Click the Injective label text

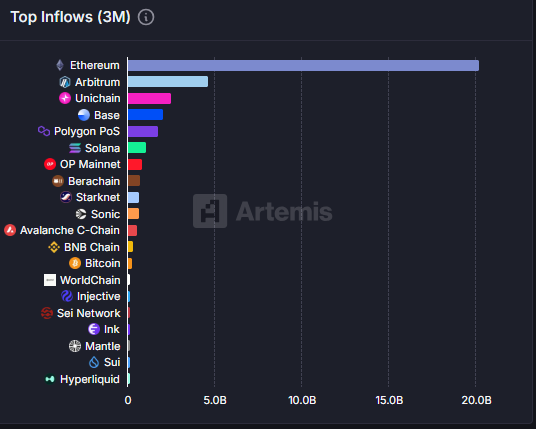98,296
